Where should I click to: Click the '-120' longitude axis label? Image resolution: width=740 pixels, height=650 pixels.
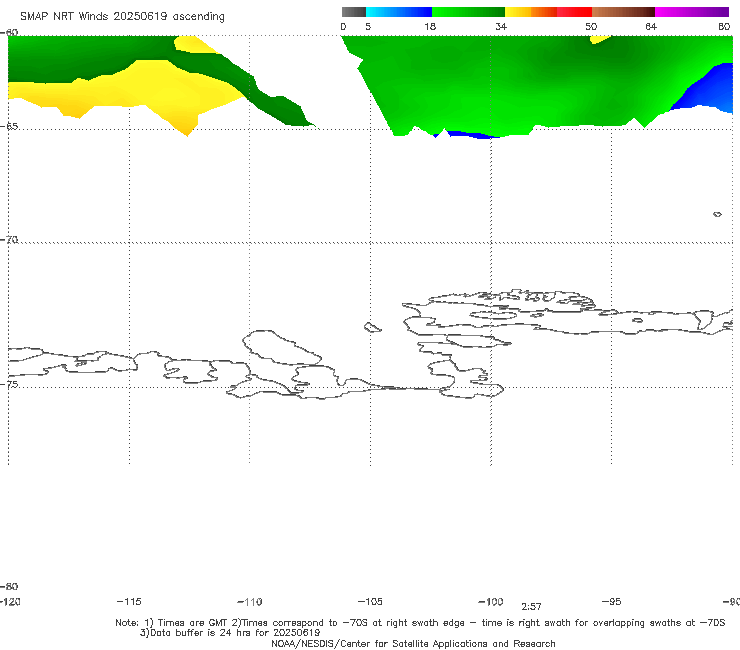(10, 602)
